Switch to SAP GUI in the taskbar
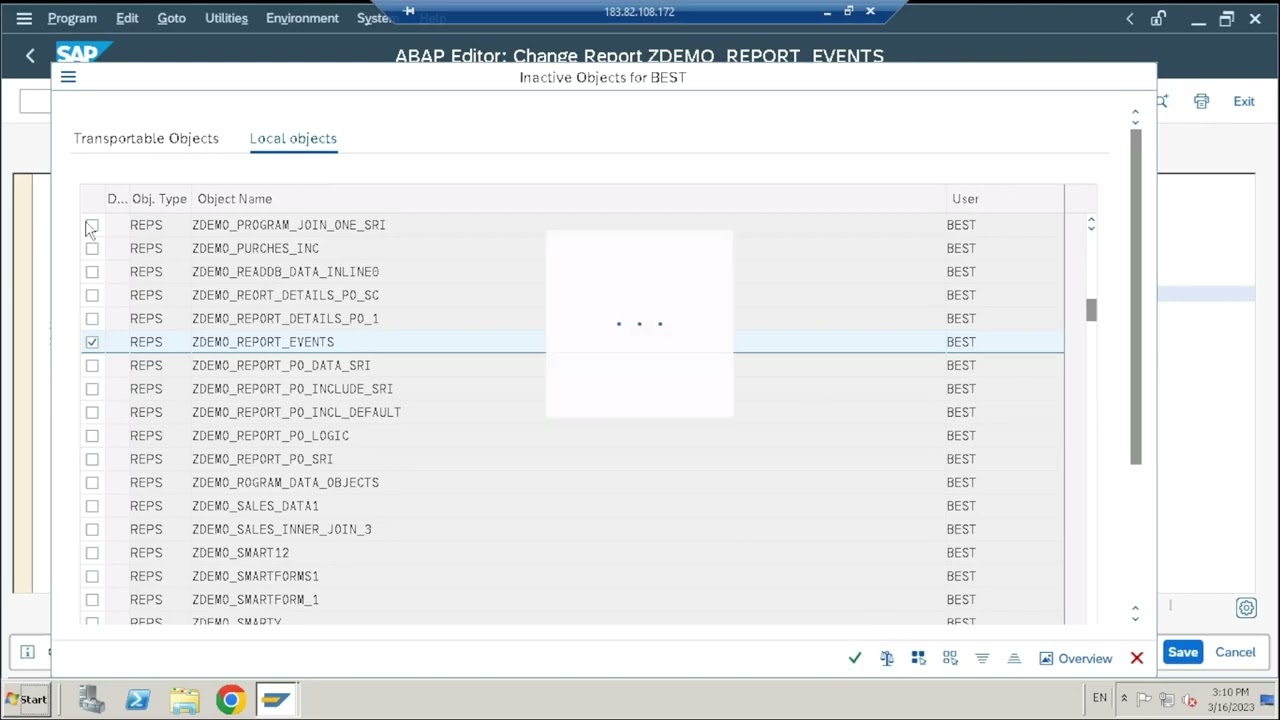The height and width of the screenshot is (720, 1280). (x=277, y=700)
